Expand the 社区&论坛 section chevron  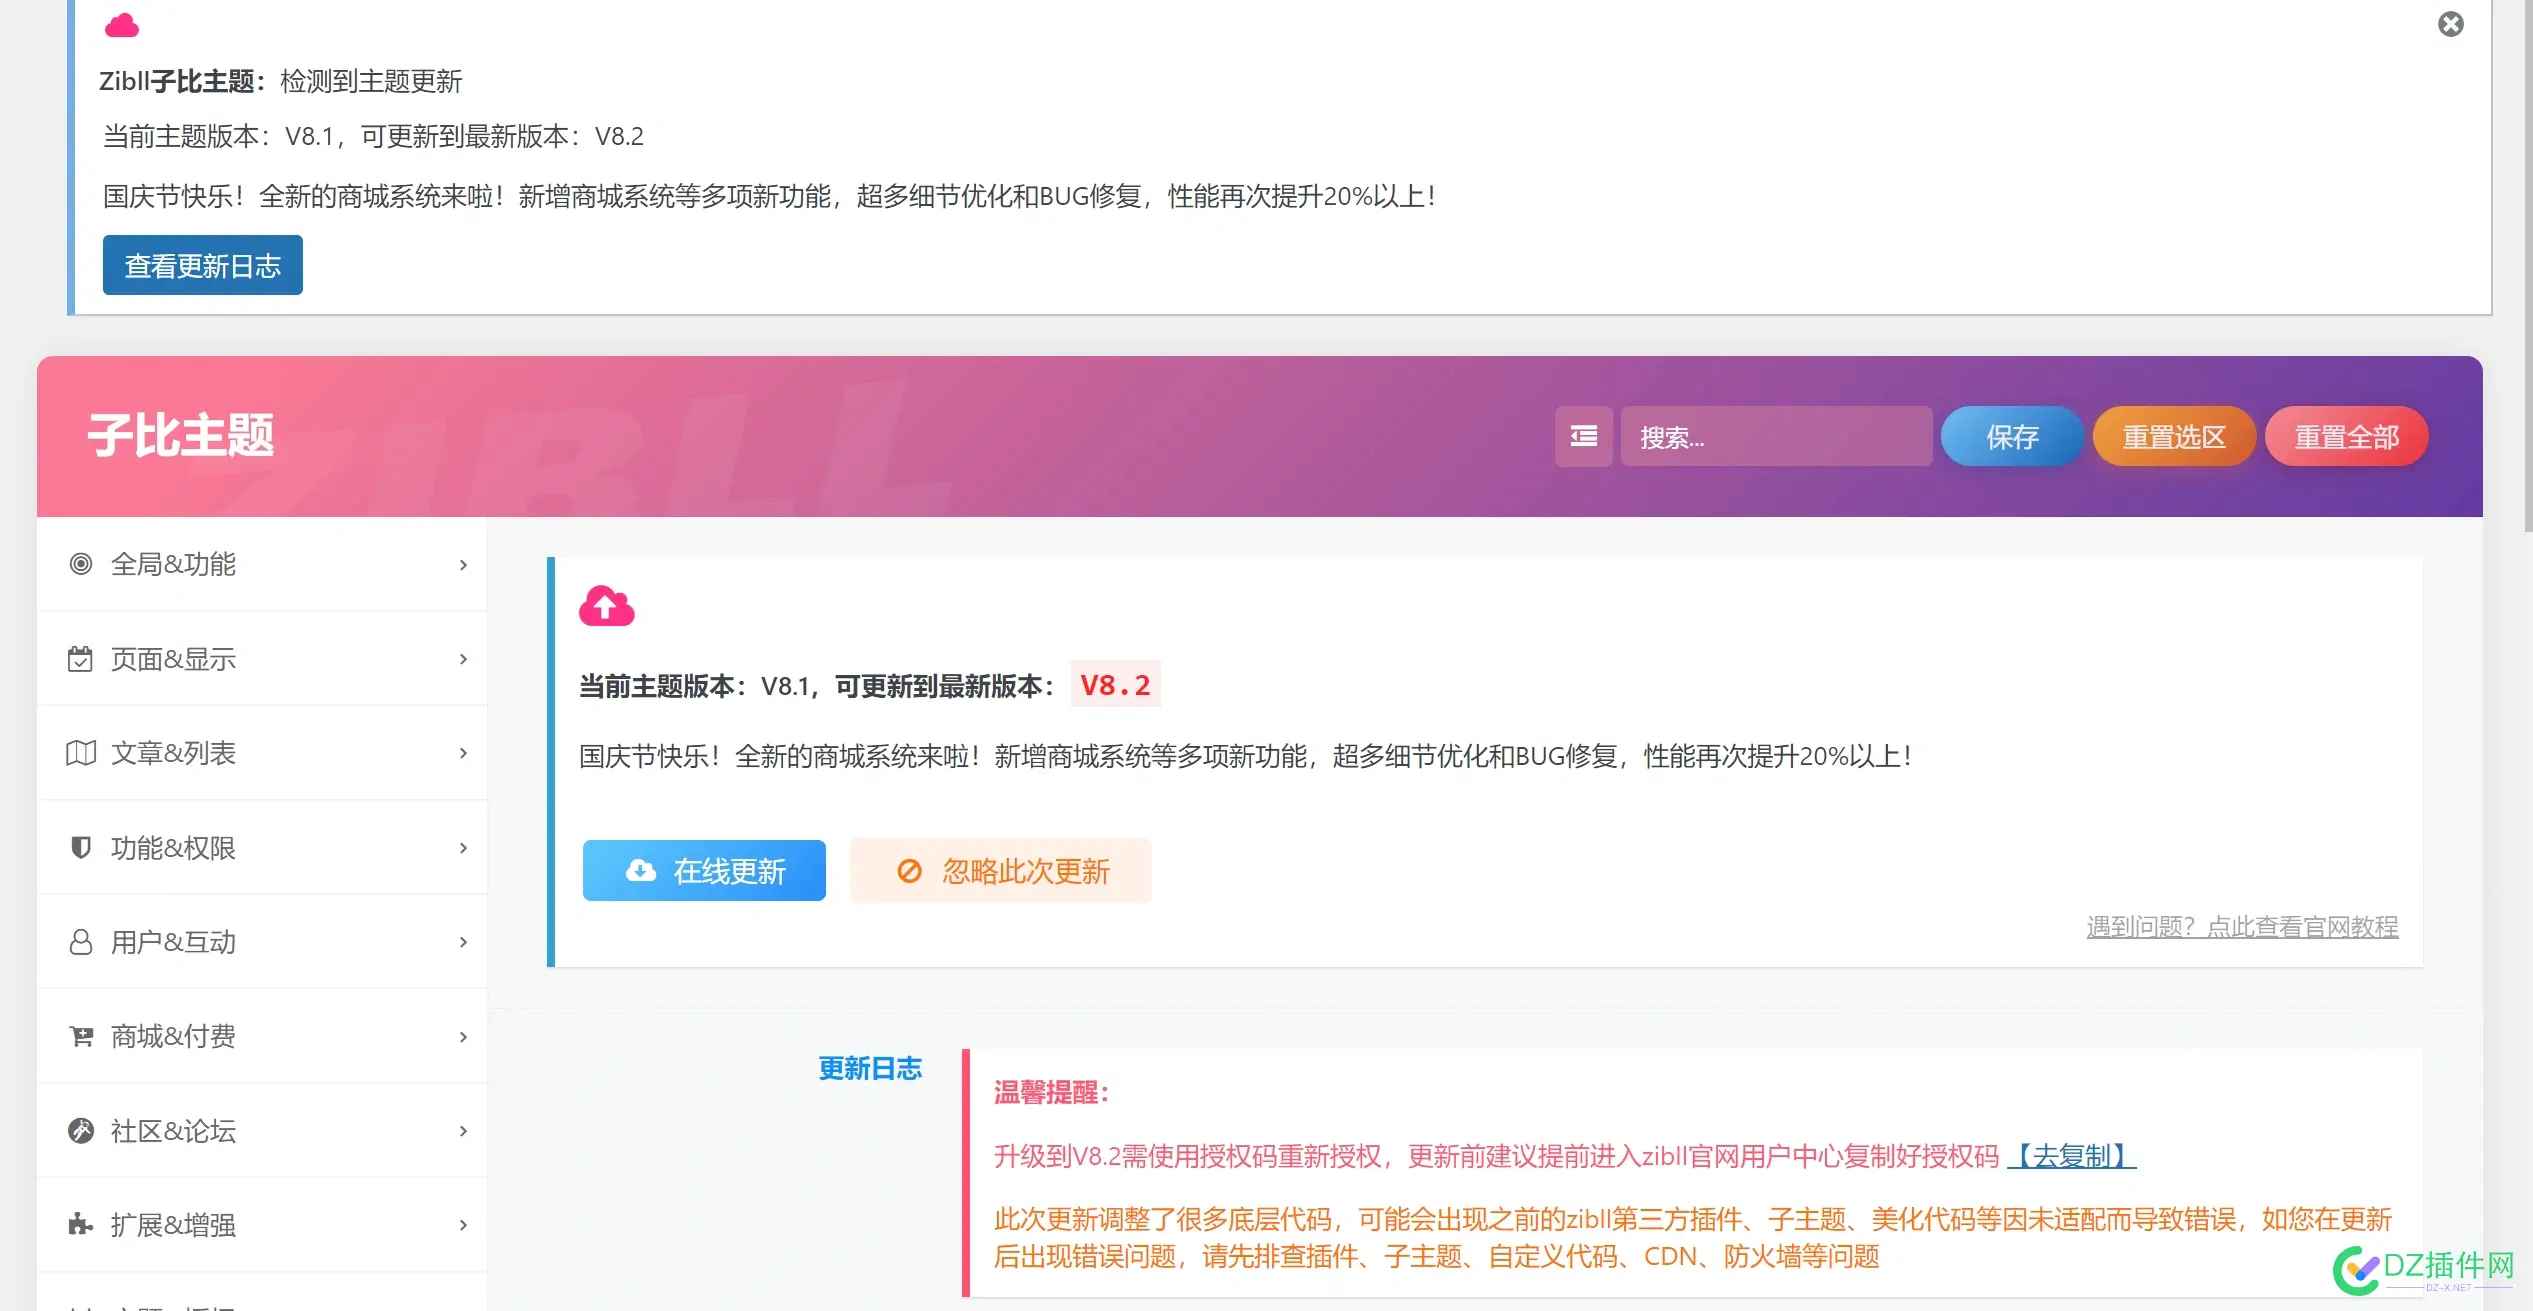click(462, 1130)
